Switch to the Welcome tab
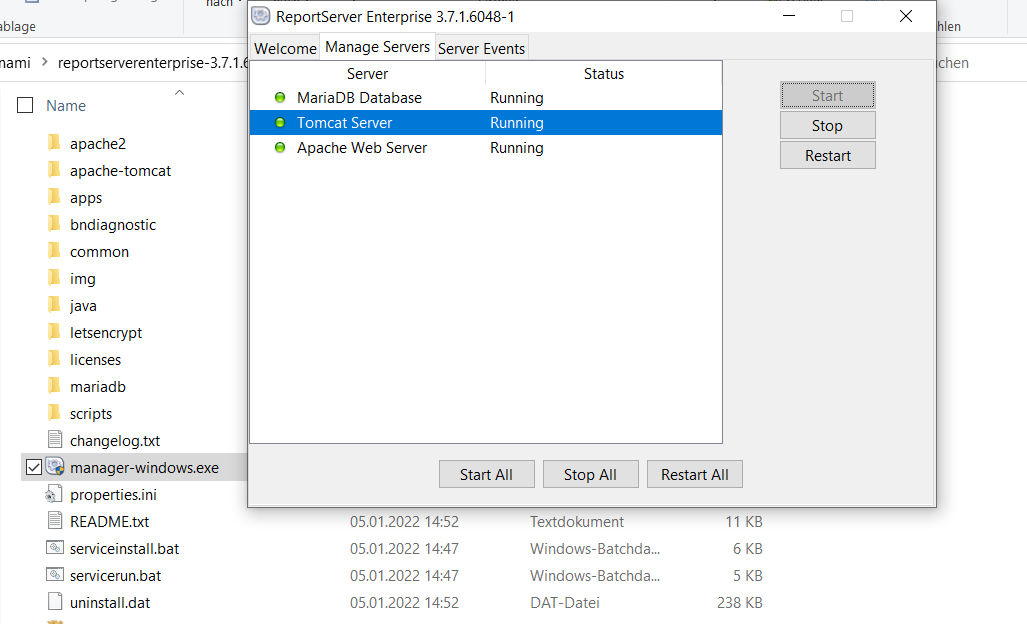The height and width of the screenshot is (624, 1027). click(285, 48)
